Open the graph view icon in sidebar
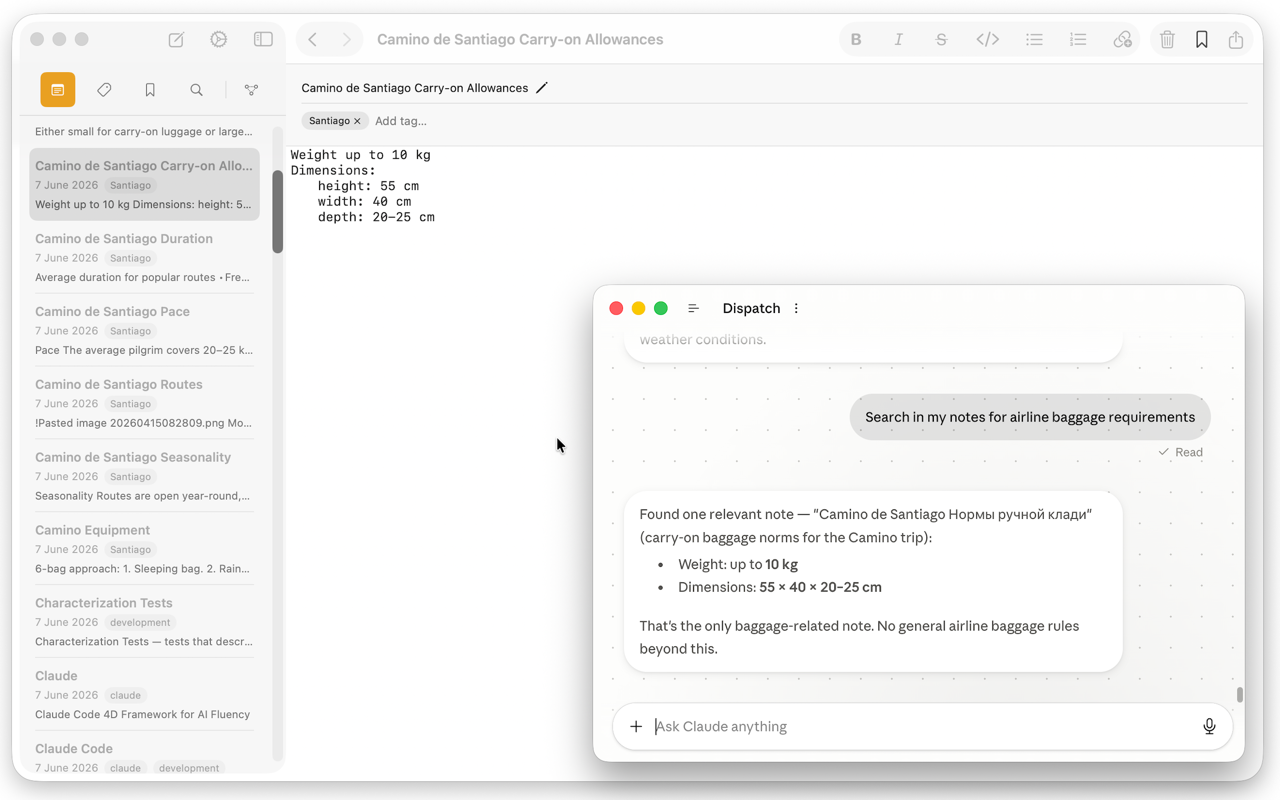The width and height of the screenshot is (1280, 800). [251, 90]
